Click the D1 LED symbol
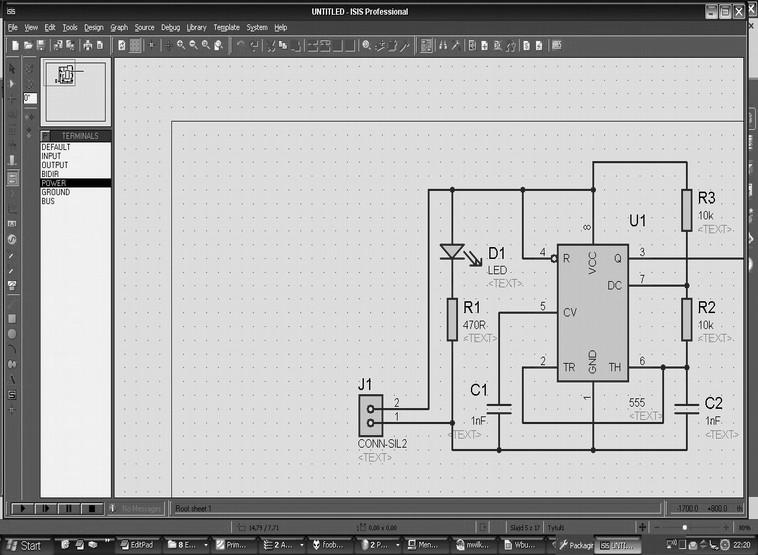 tap(452, 251)
